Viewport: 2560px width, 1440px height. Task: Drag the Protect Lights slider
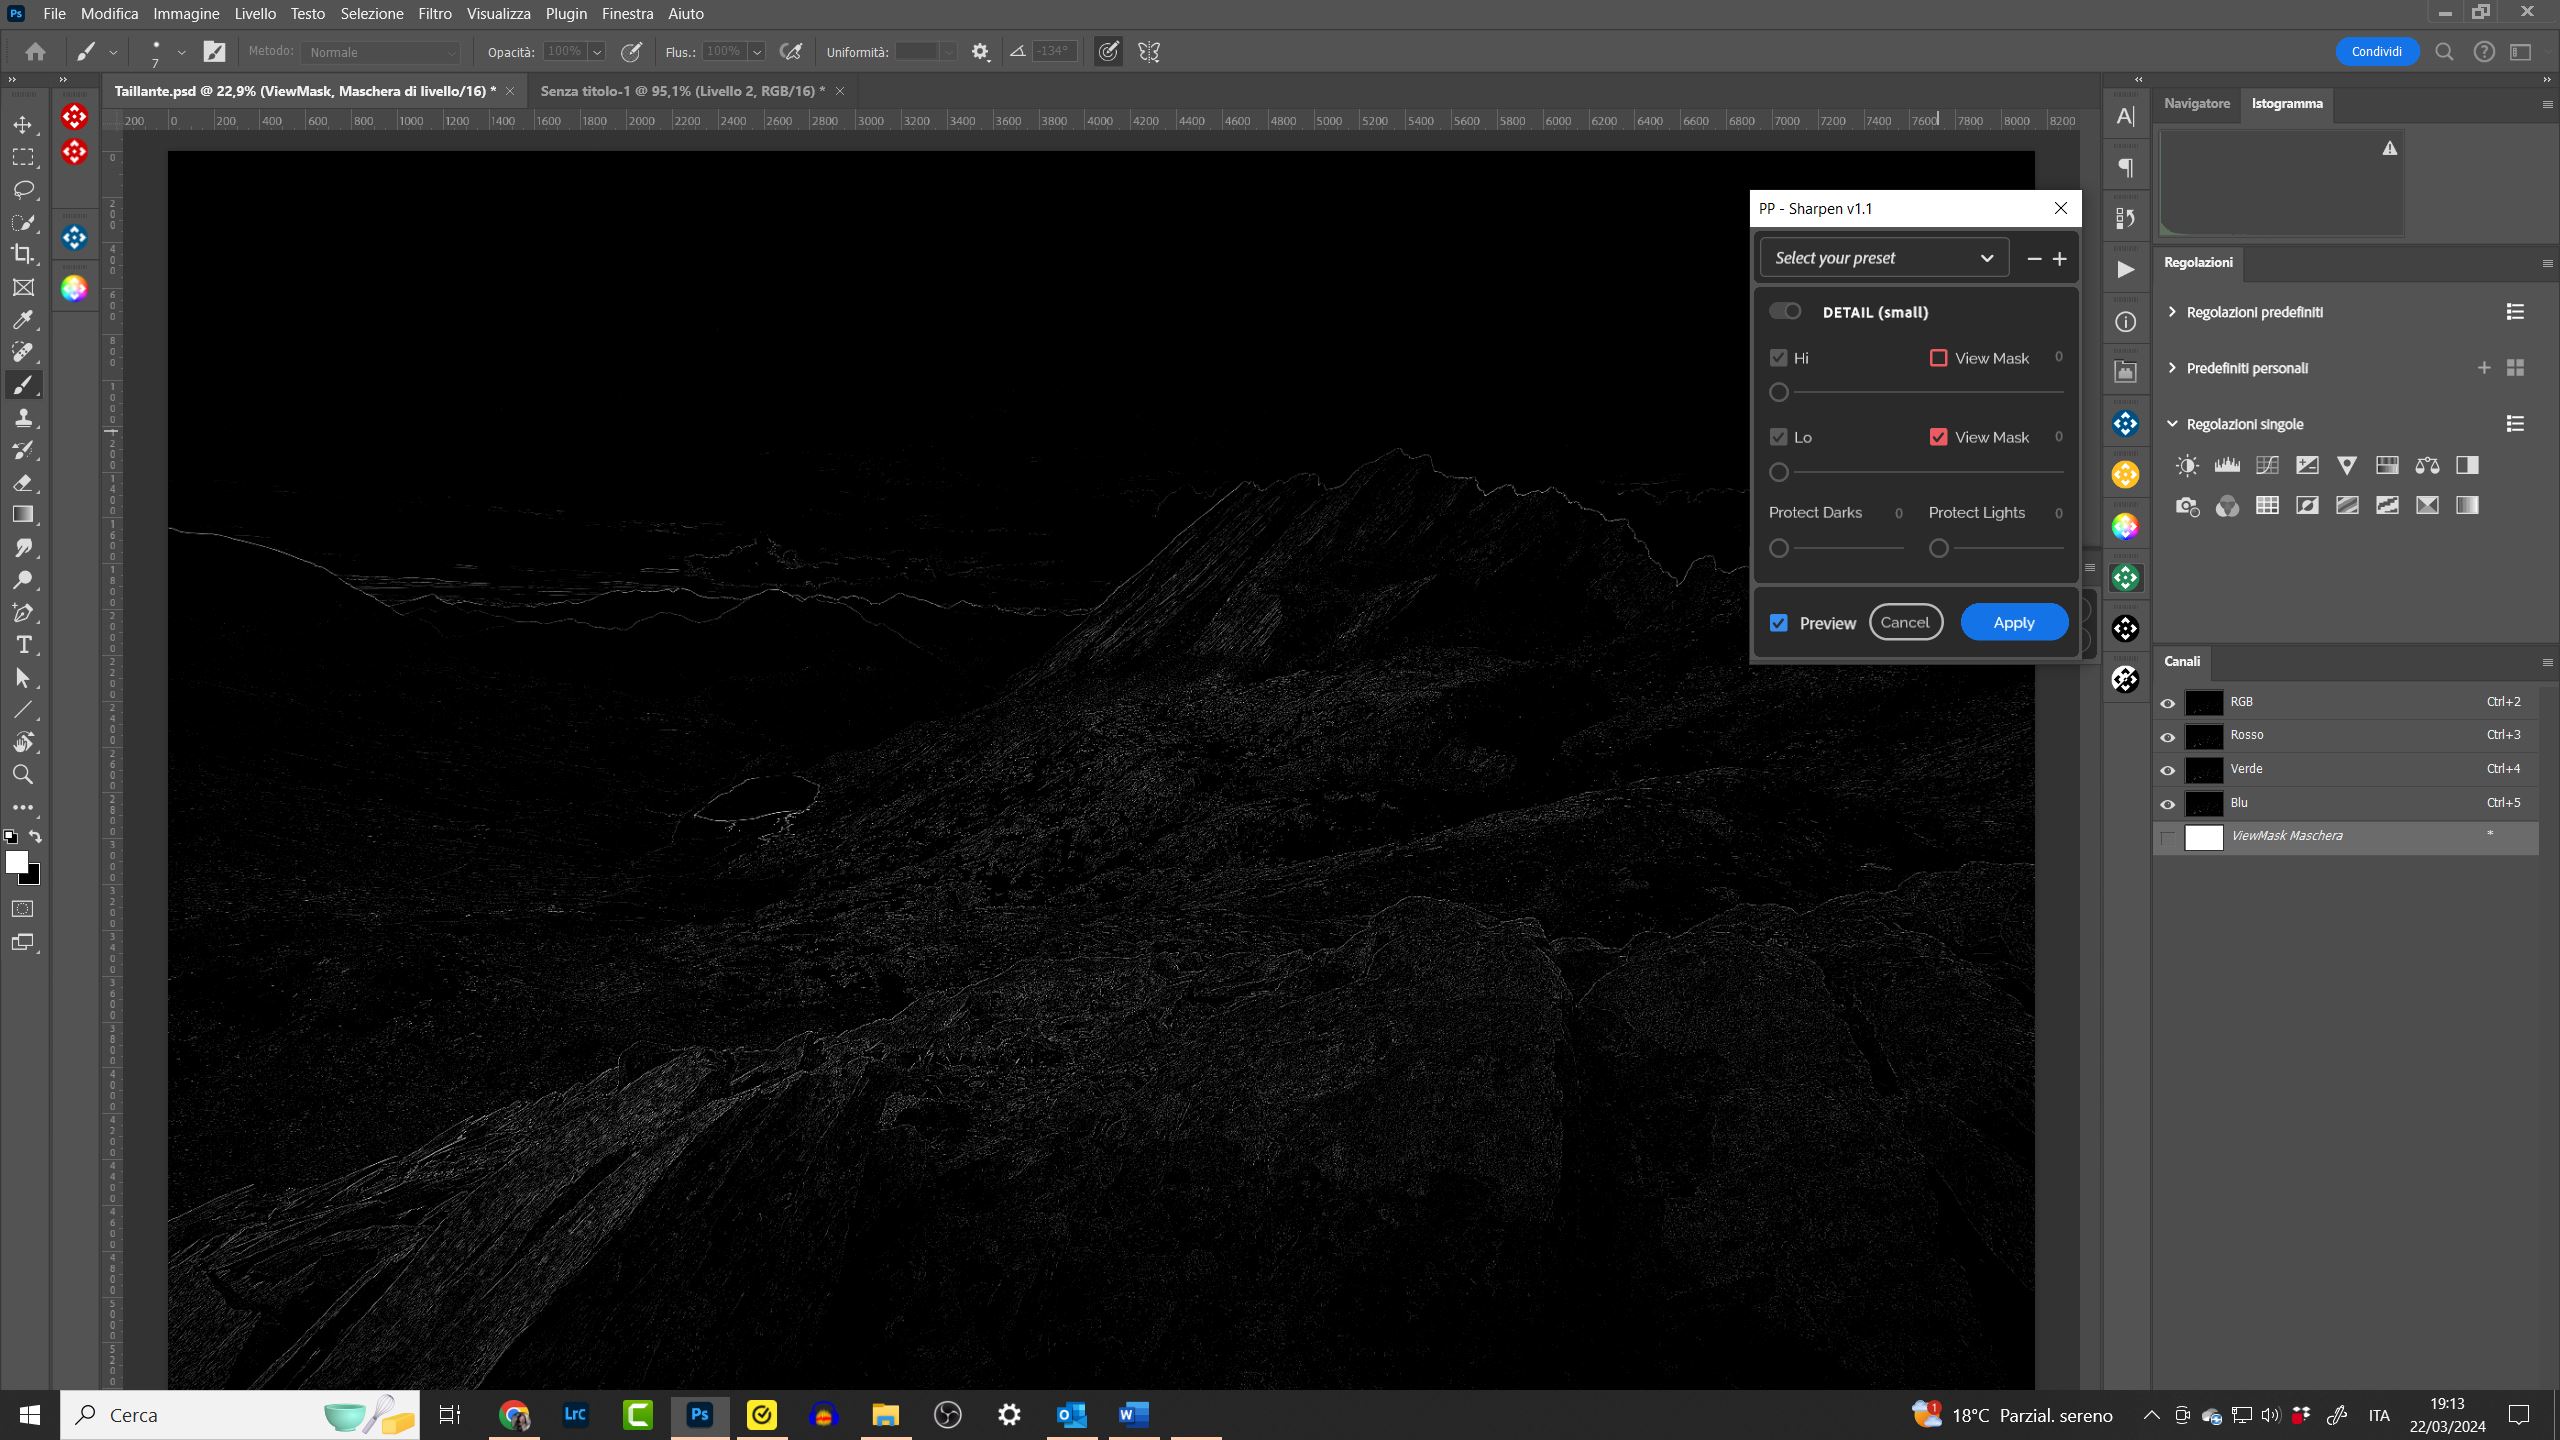tap(1938, 547)
